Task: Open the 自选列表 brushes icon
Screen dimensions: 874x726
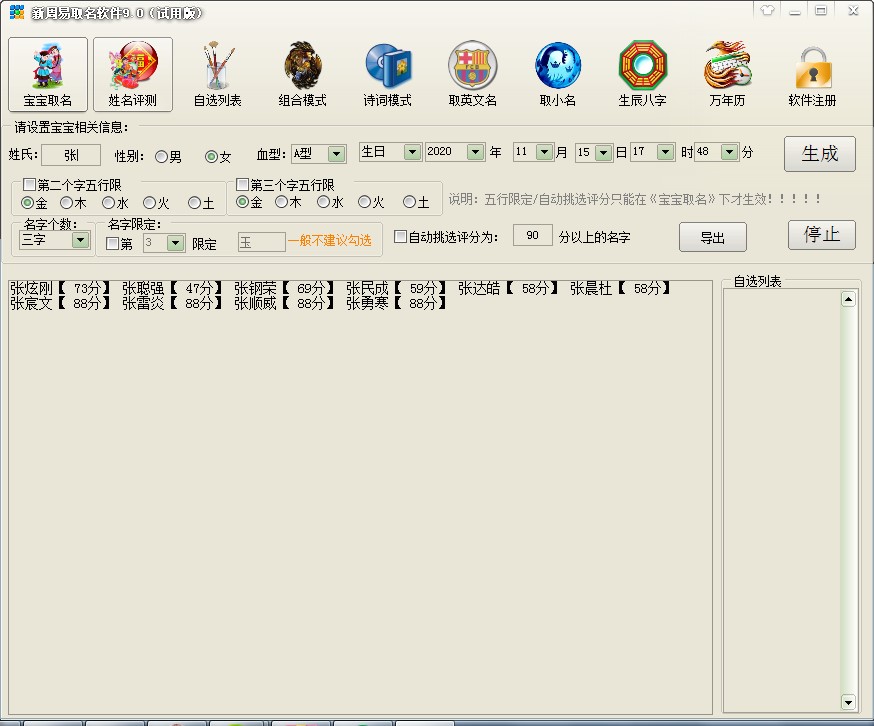Action: pos(217,74)
